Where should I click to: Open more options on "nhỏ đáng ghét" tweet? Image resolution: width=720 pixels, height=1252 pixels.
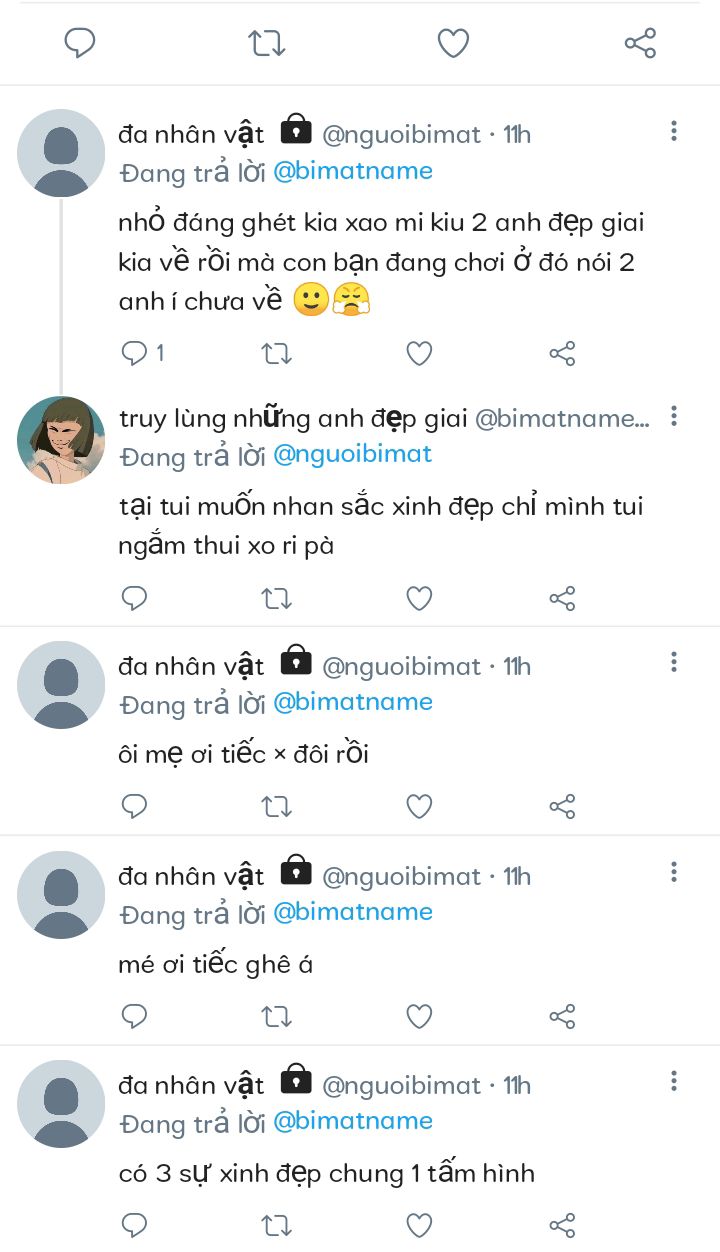click(x=674, y=131)
